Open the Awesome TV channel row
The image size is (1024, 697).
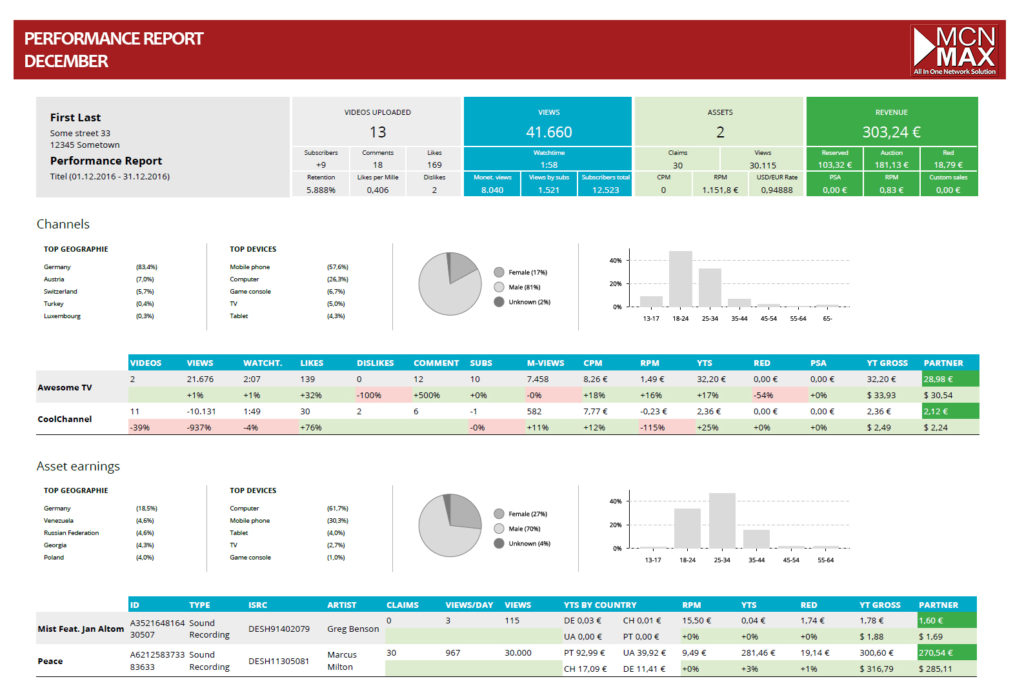tap(67, 387)
